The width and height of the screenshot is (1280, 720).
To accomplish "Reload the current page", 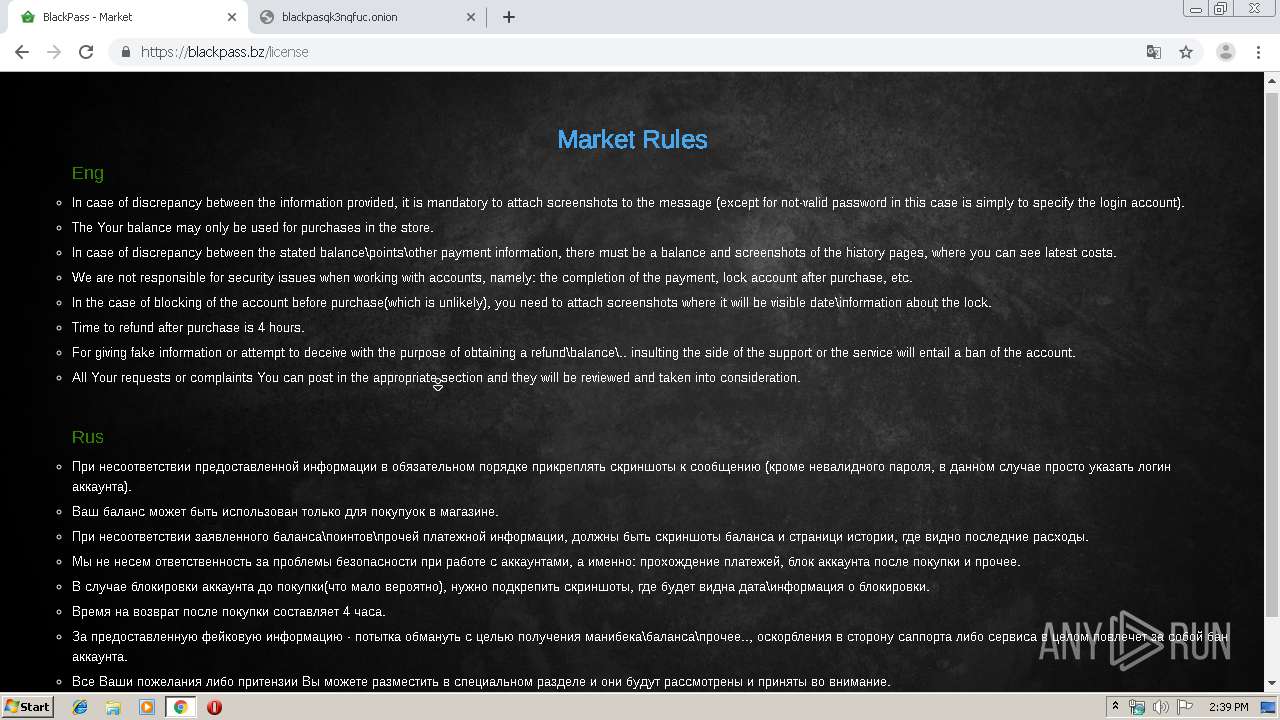I will [86, 52].
